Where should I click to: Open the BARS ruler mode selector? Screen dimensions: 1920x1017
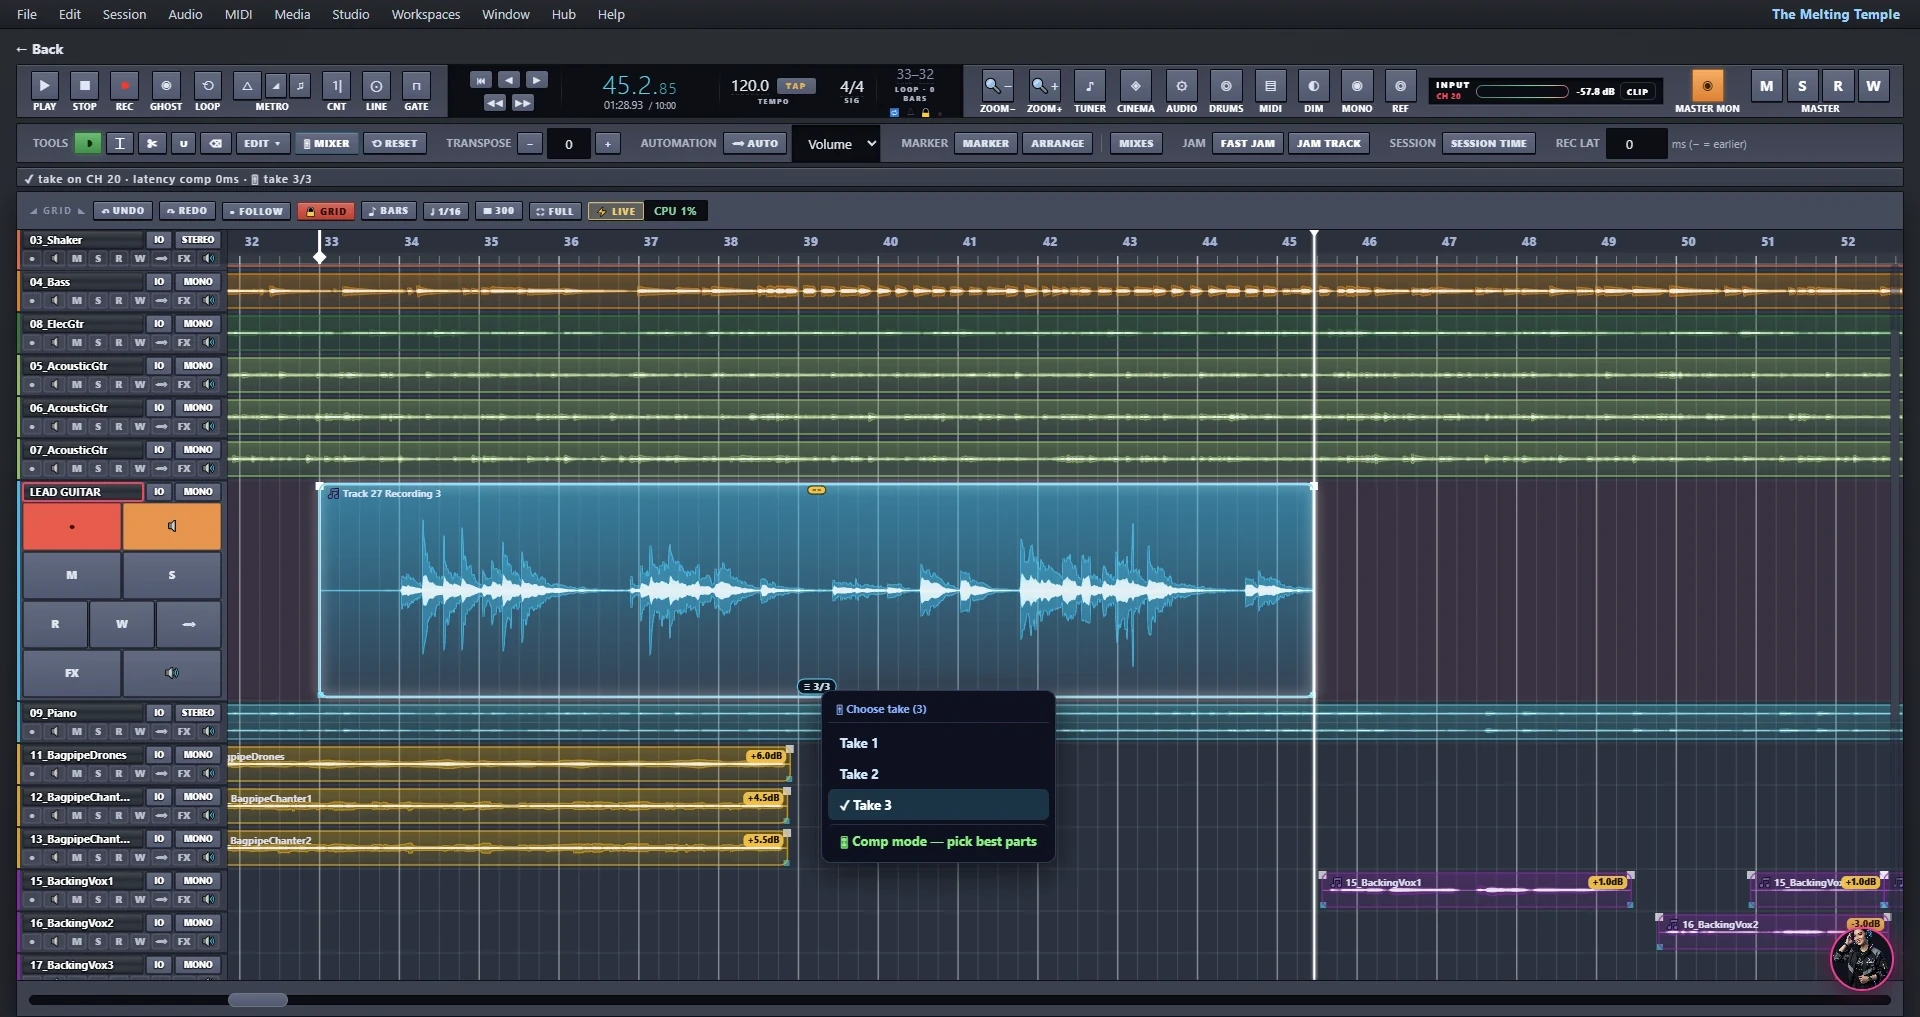(389, 211)
